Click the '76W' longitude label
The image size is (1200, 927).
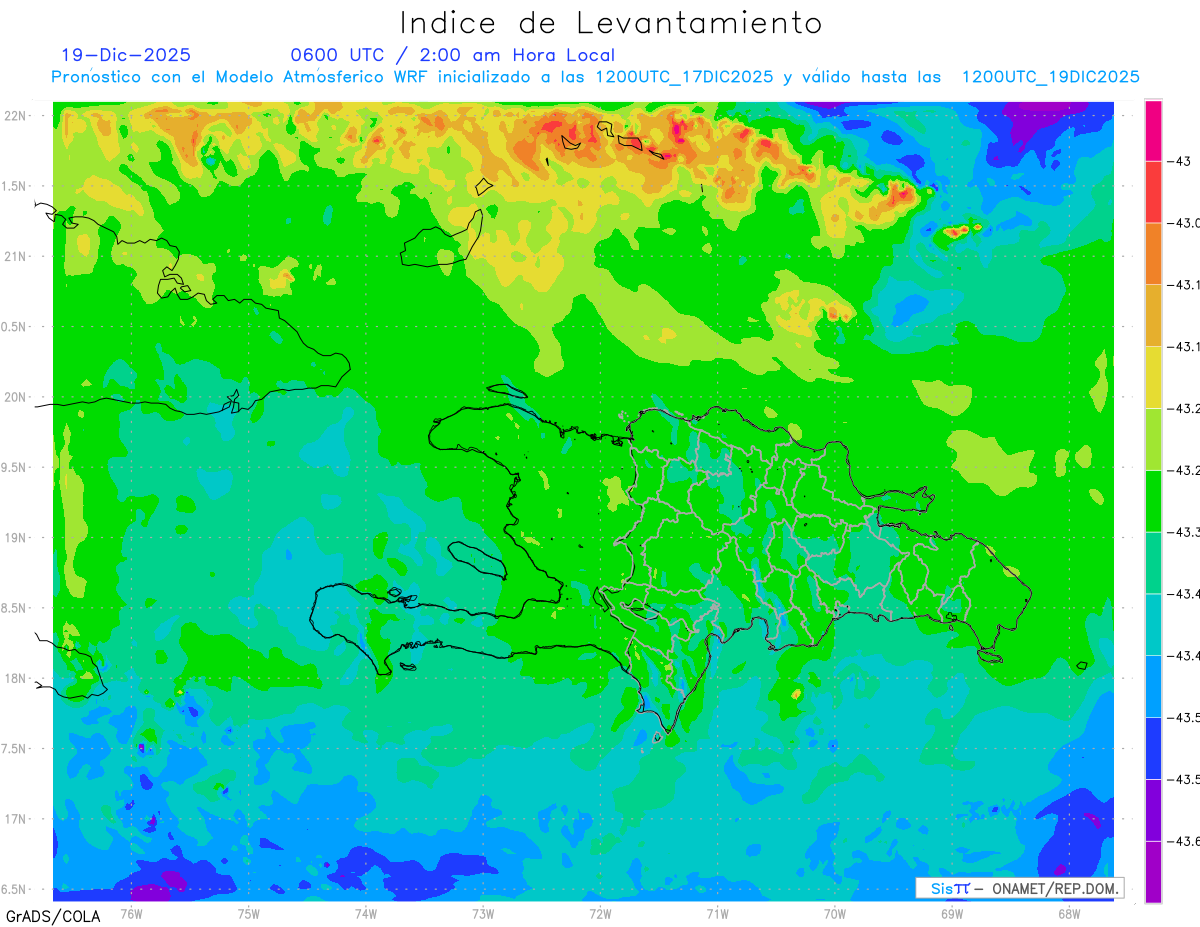pos(131,912)
